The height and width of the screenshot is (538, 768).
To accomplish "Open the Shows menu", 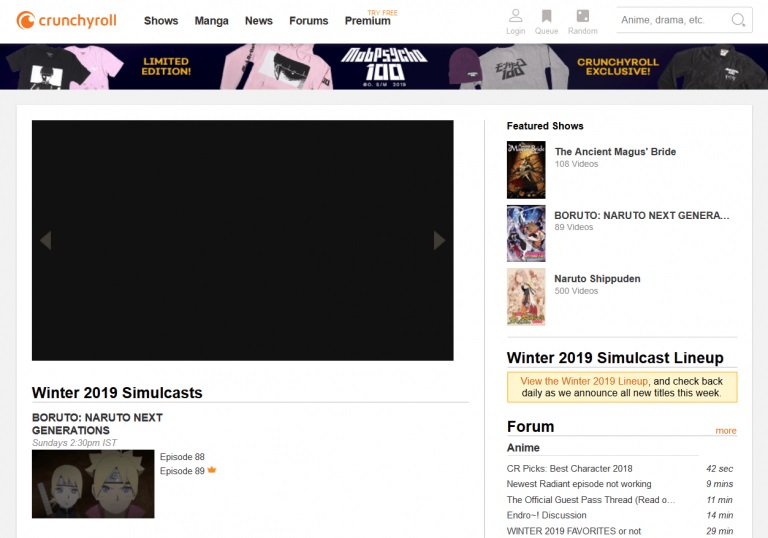I will [161, 21].
